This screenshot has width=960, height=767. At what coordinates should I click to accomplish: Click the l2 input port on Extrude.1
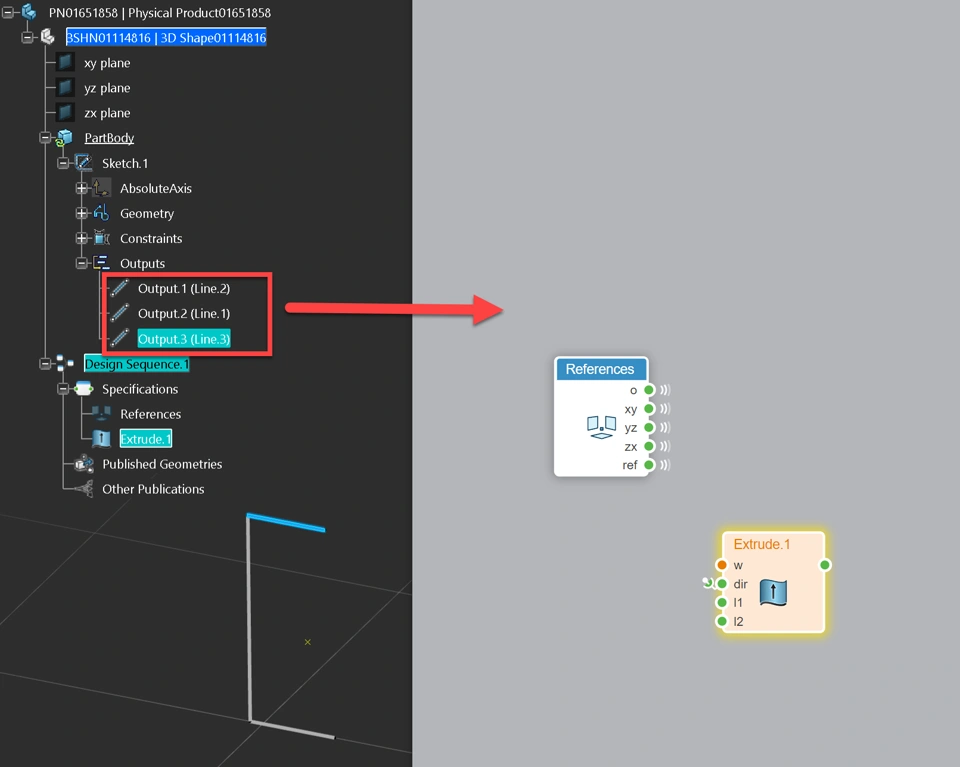pyautogui.click(x=722, y=621)
